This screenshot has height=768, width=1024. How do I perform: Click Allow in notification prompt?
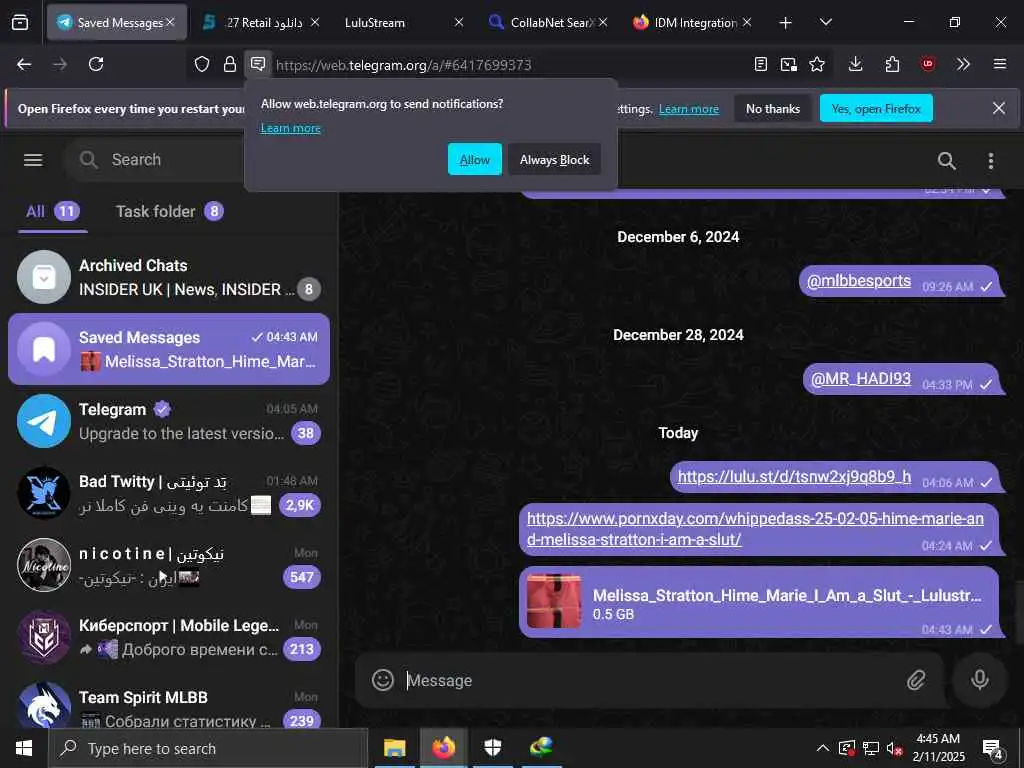[475, 159]
